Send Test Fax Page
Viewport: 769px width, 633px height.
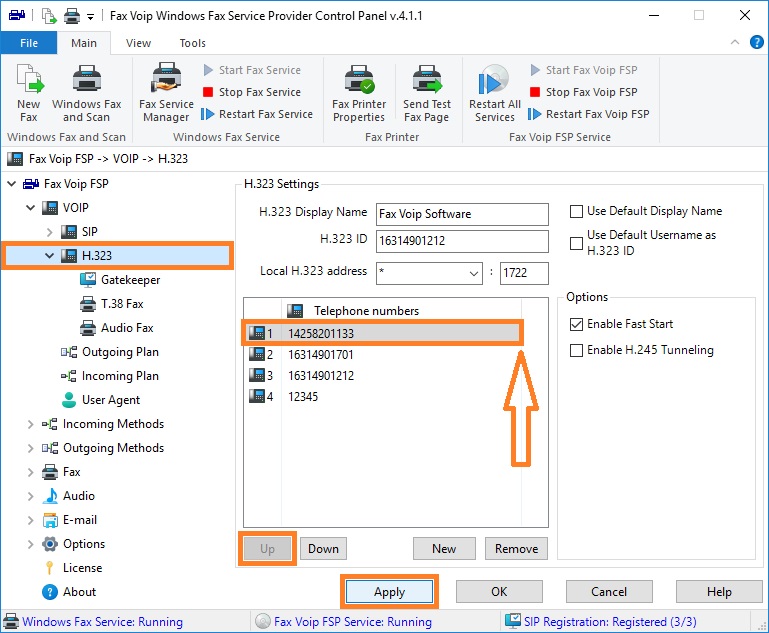427,93
